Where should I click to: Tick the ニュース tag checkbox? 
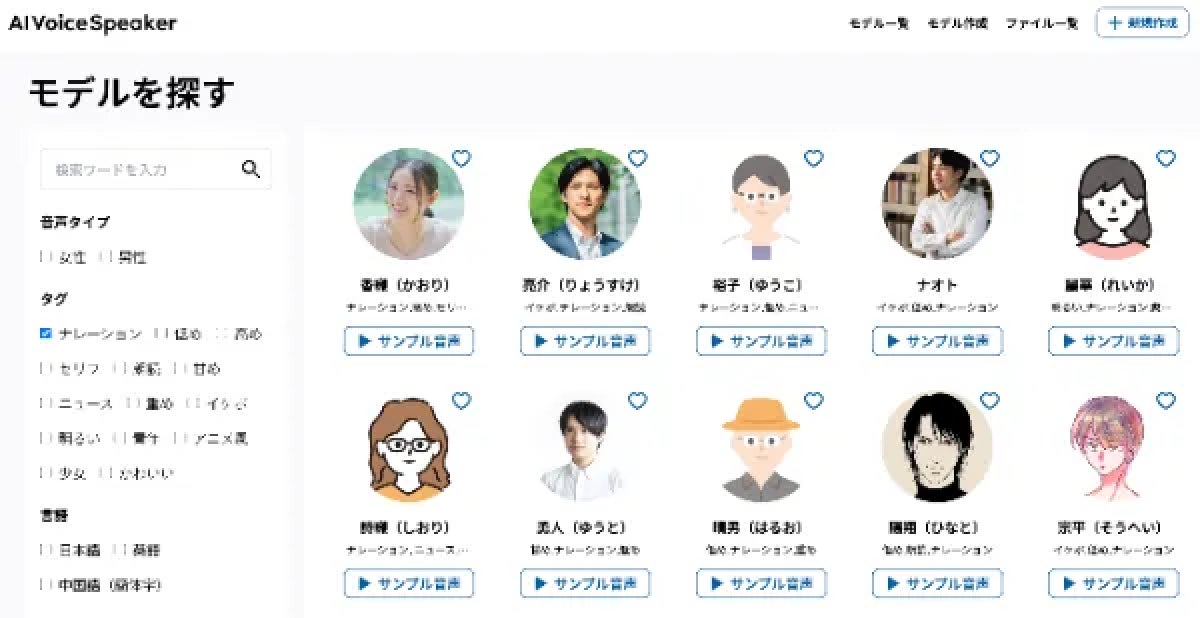click(46, 403)
